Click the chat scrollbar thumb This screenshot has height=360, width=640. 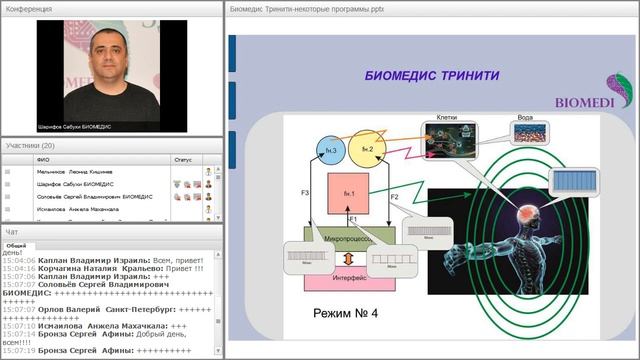218,322
